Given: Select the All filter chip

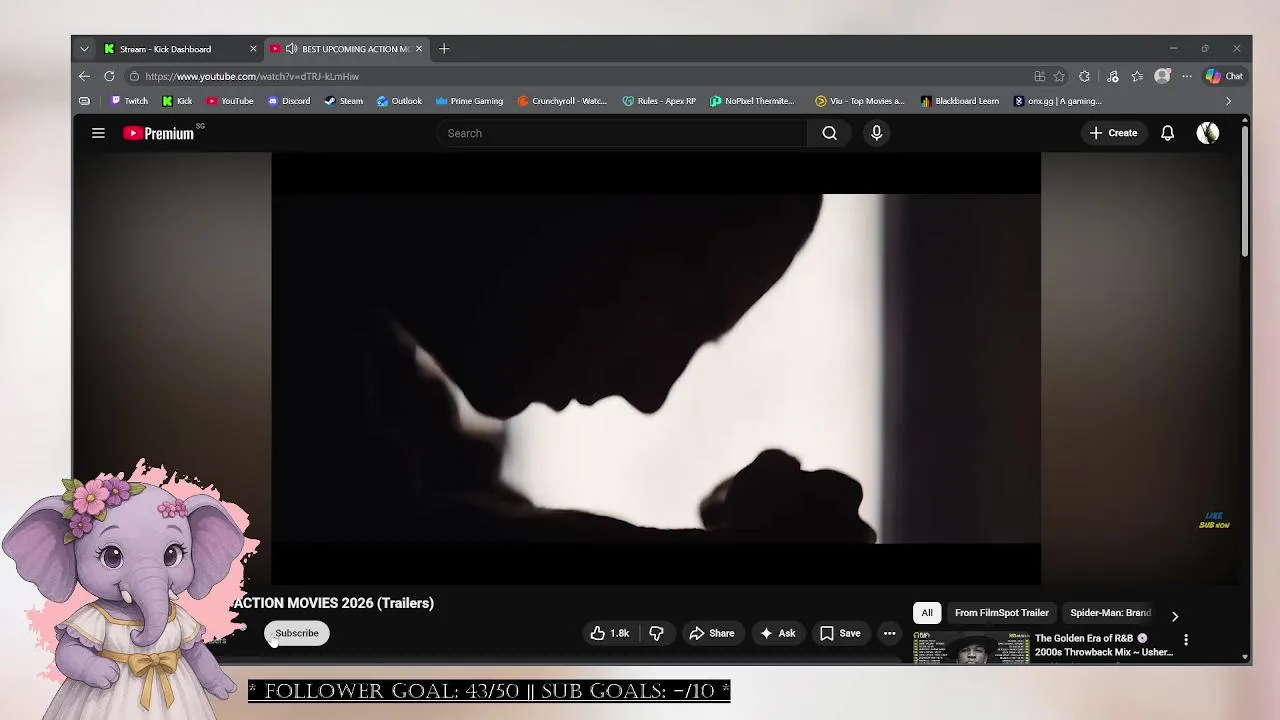Looking at the screenshot, I should pos(927,613).
